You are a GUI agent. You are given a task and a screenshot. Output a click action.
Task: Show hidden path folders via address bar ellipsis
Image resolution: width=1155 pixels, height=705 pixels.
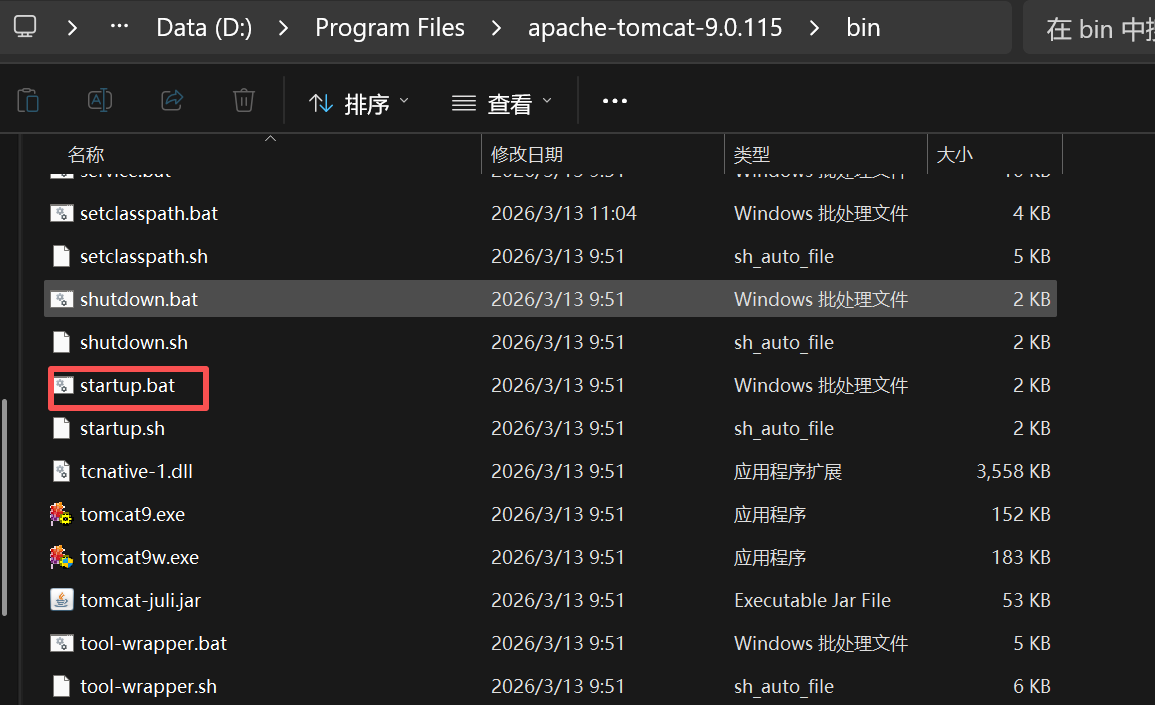click(119, 27)
